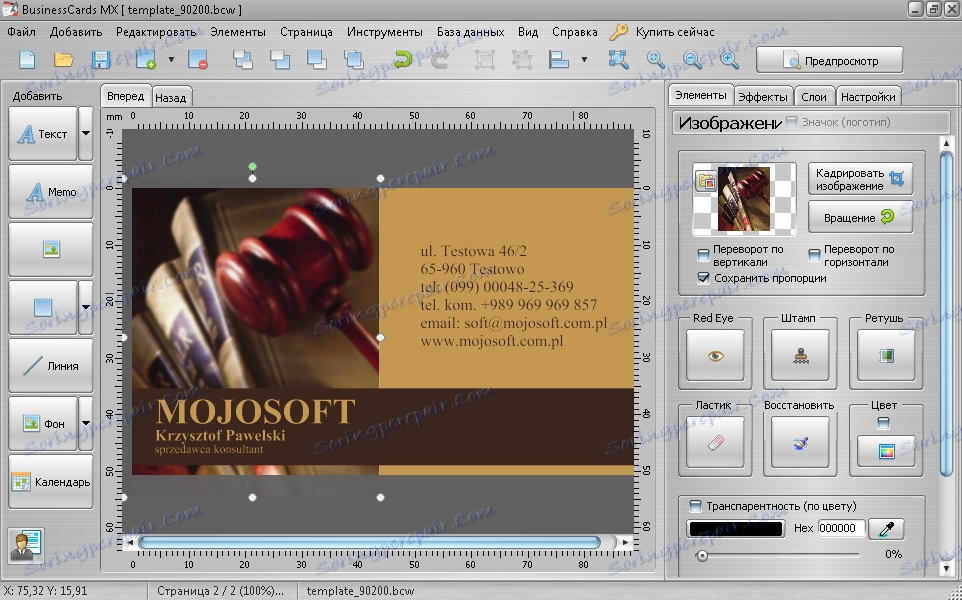Click the Save floppy disk icon
This screenshot has height=600, width=962.
[x=100, y=60]
